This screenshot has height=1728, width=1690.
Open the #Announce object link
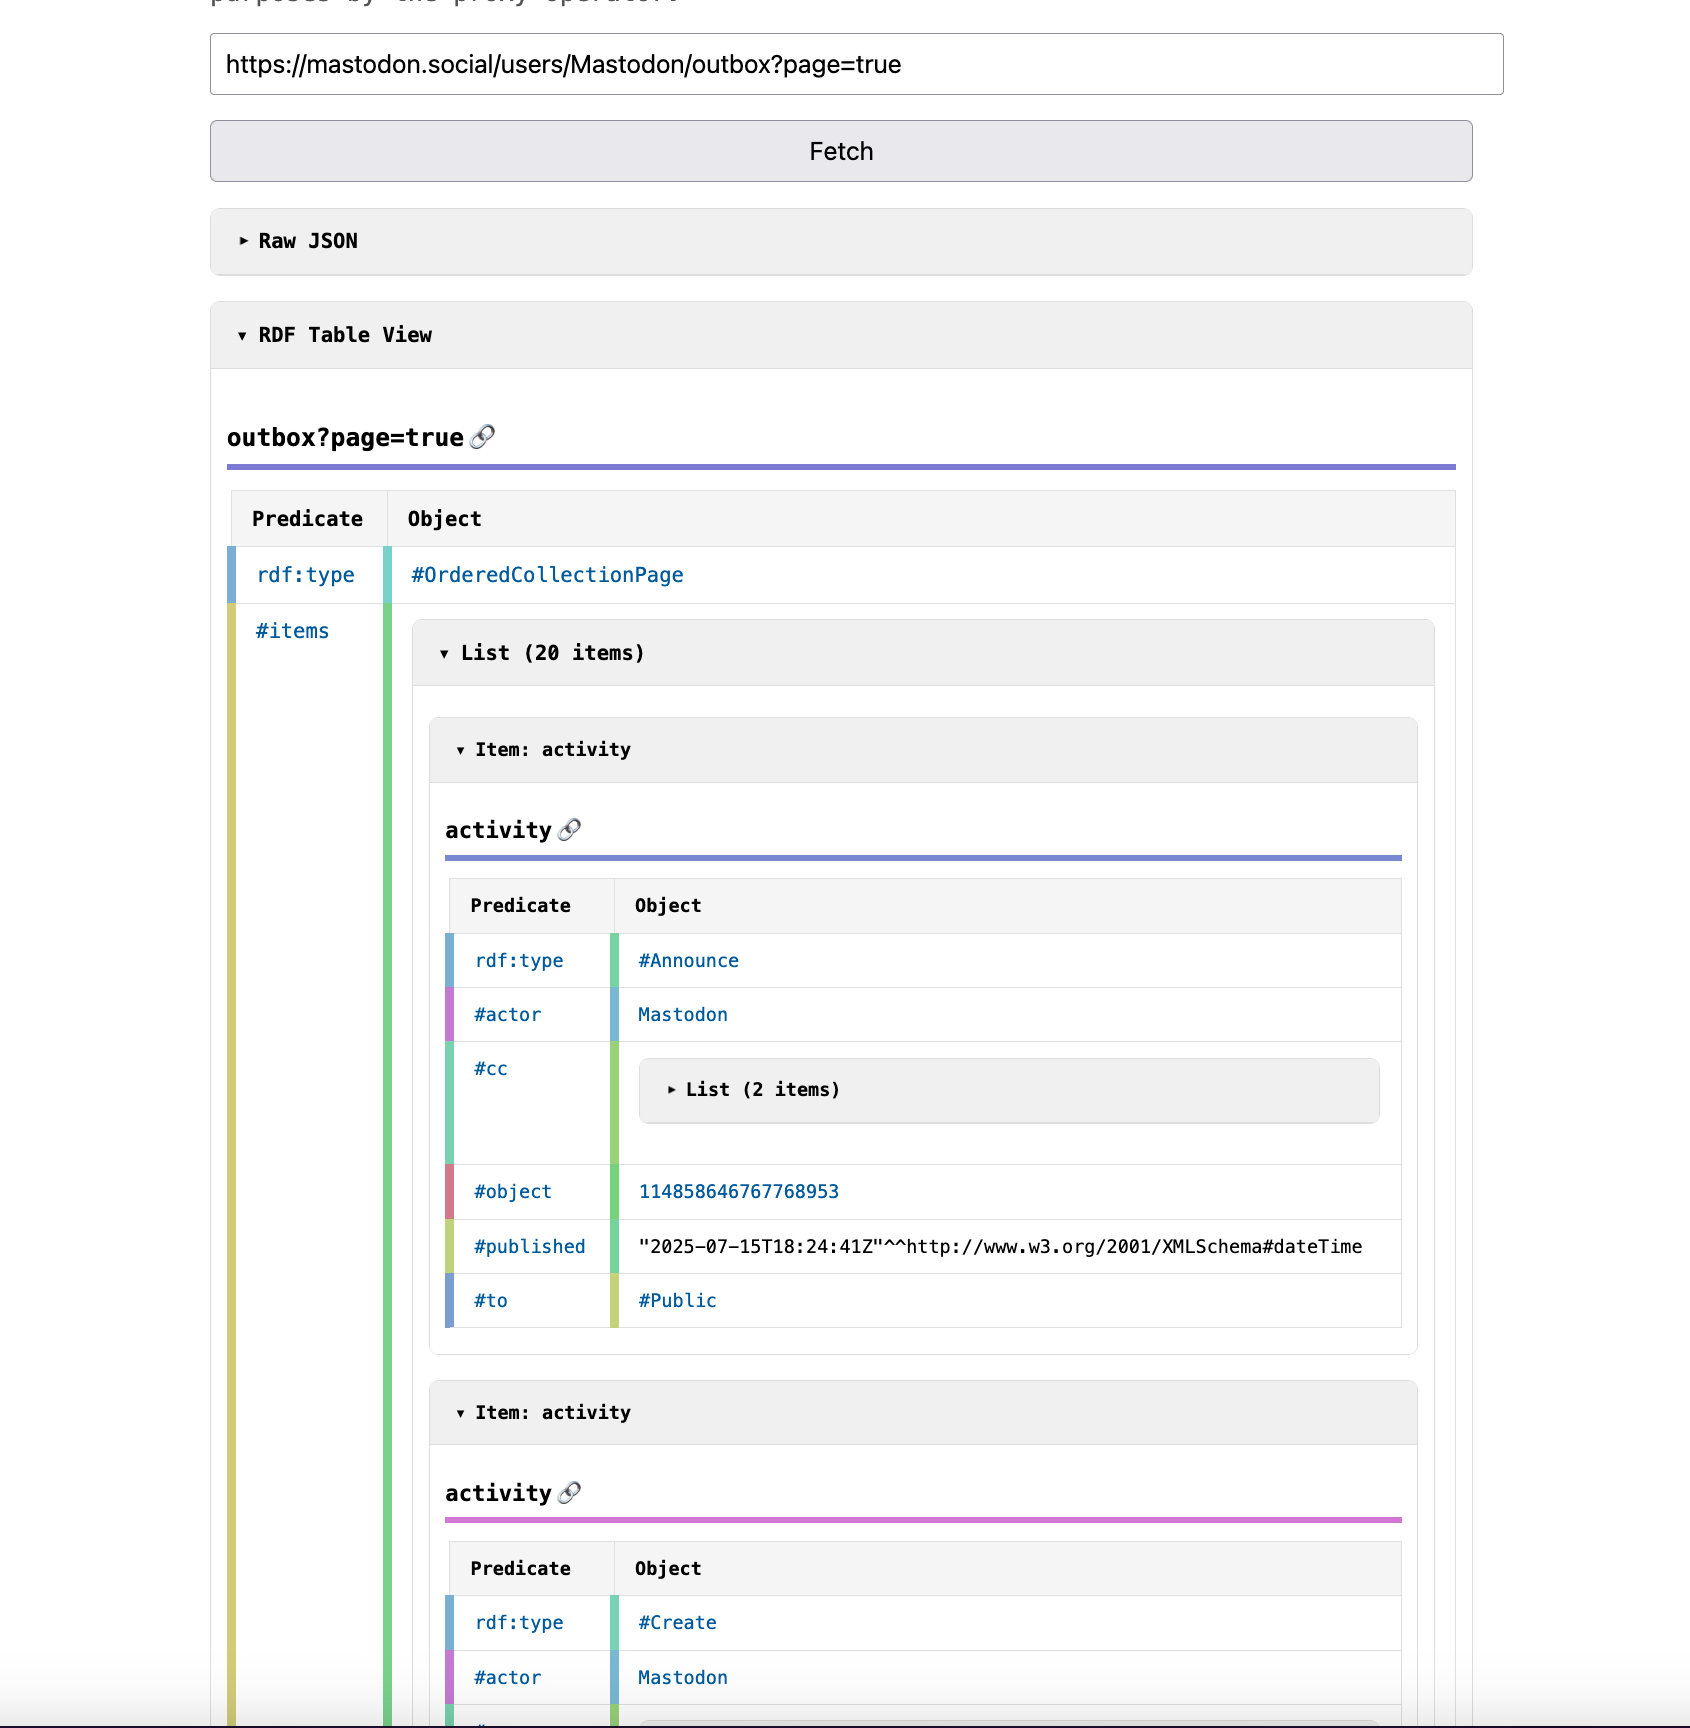[688, 961]
